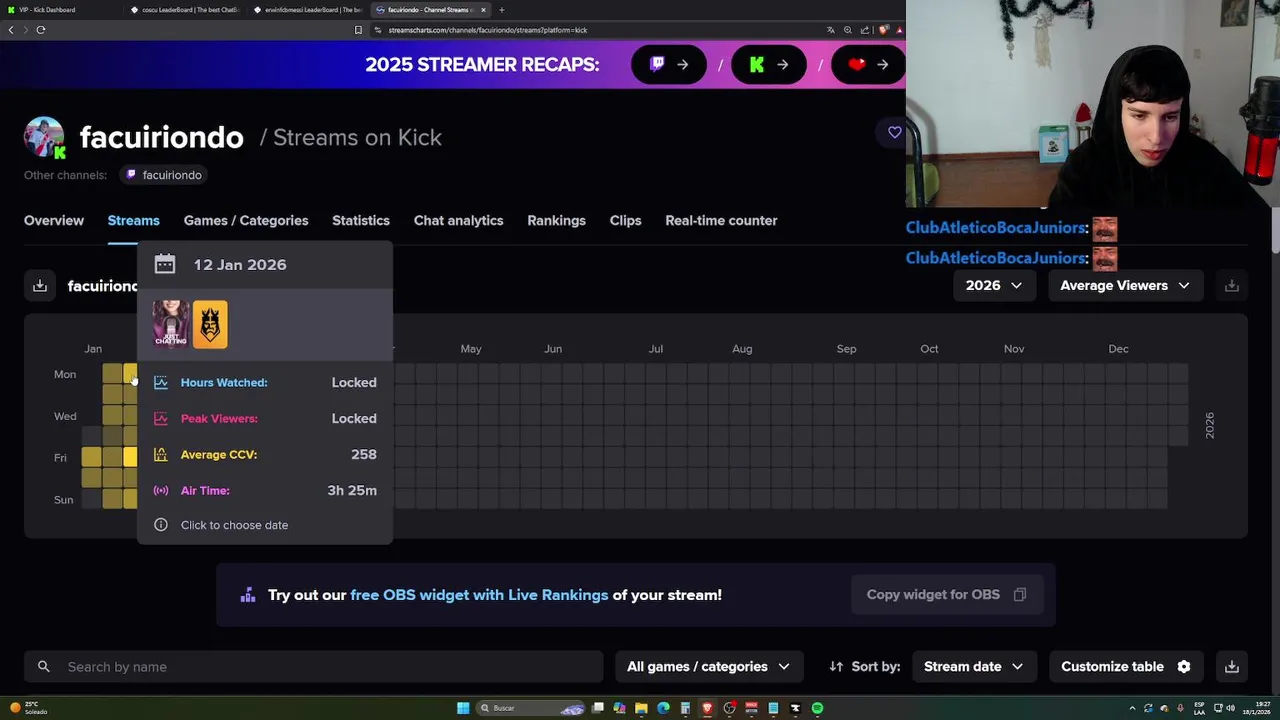Download the streams table data

1232,666
